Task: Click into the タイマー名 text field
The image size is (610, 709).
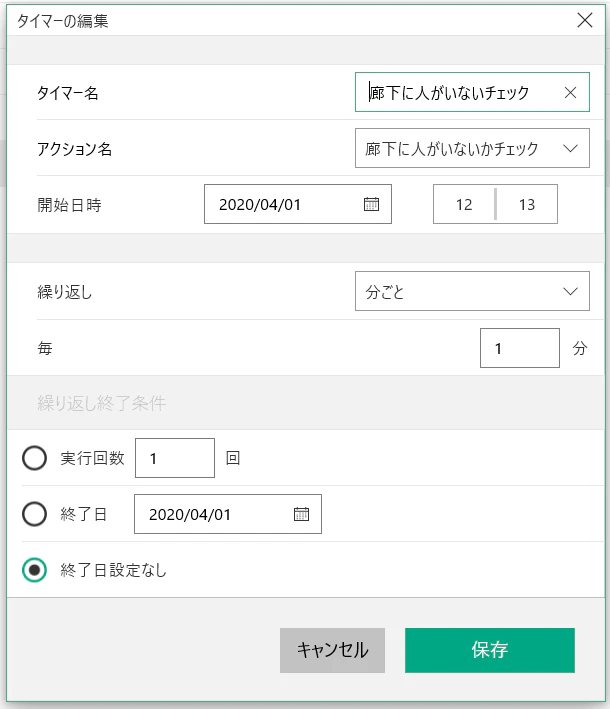Action: point(472,92)
